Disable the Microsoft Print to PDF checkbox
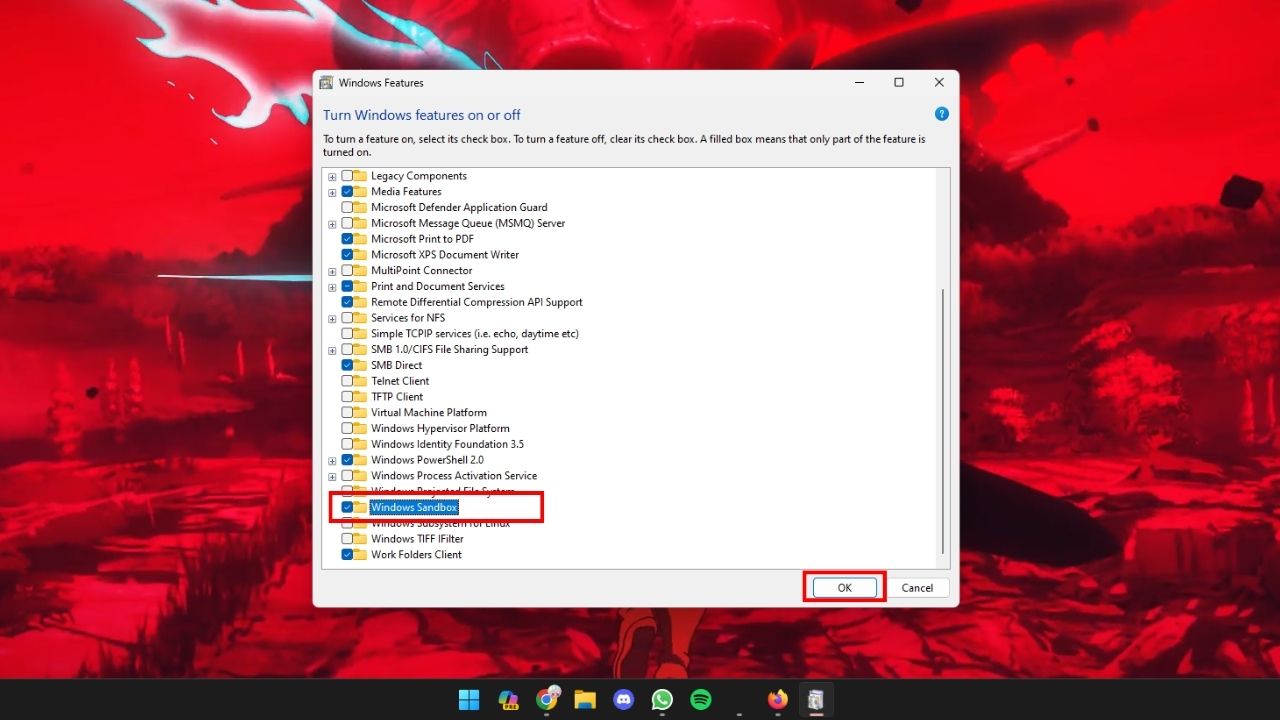Image resolution: width=1280 pixels, height=720 pixels. (347, 239)
